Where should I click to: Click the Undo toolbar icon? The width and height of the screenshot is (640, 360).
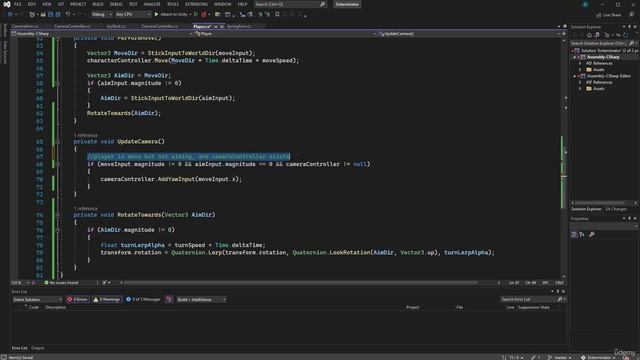68,14
